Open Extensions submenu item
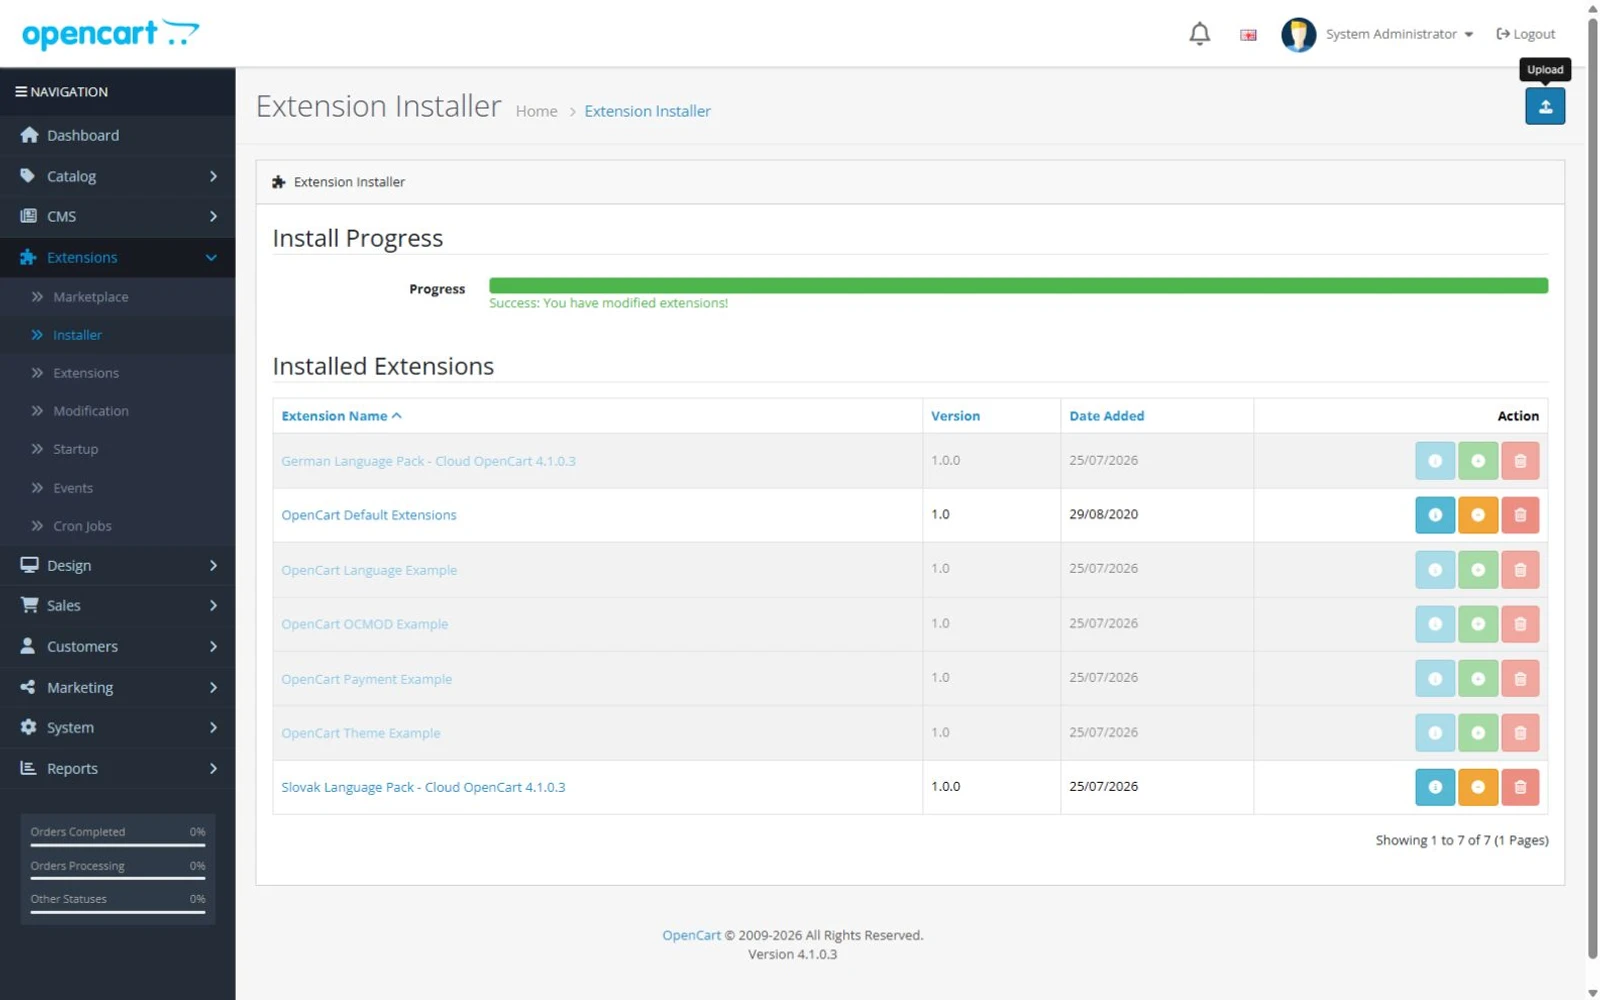Image resolution: width=1600 pixels, height=1000 pixels. [x=117, y=373]
